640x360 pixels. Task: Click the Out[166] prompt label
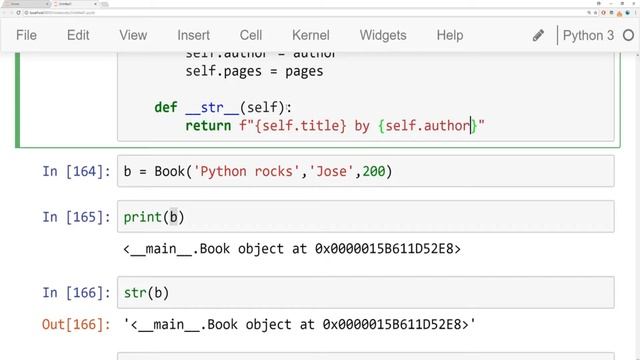(76, 324)
